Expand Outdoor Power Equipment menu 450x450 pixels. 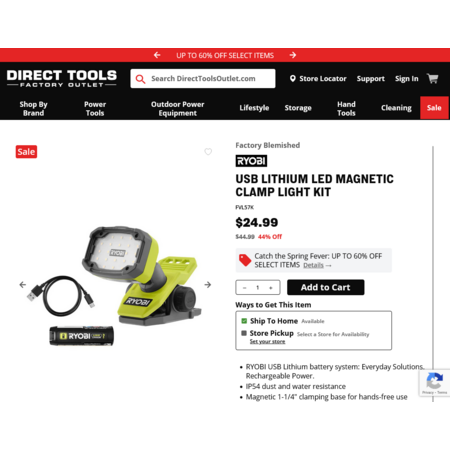click(x=178, y=108)
